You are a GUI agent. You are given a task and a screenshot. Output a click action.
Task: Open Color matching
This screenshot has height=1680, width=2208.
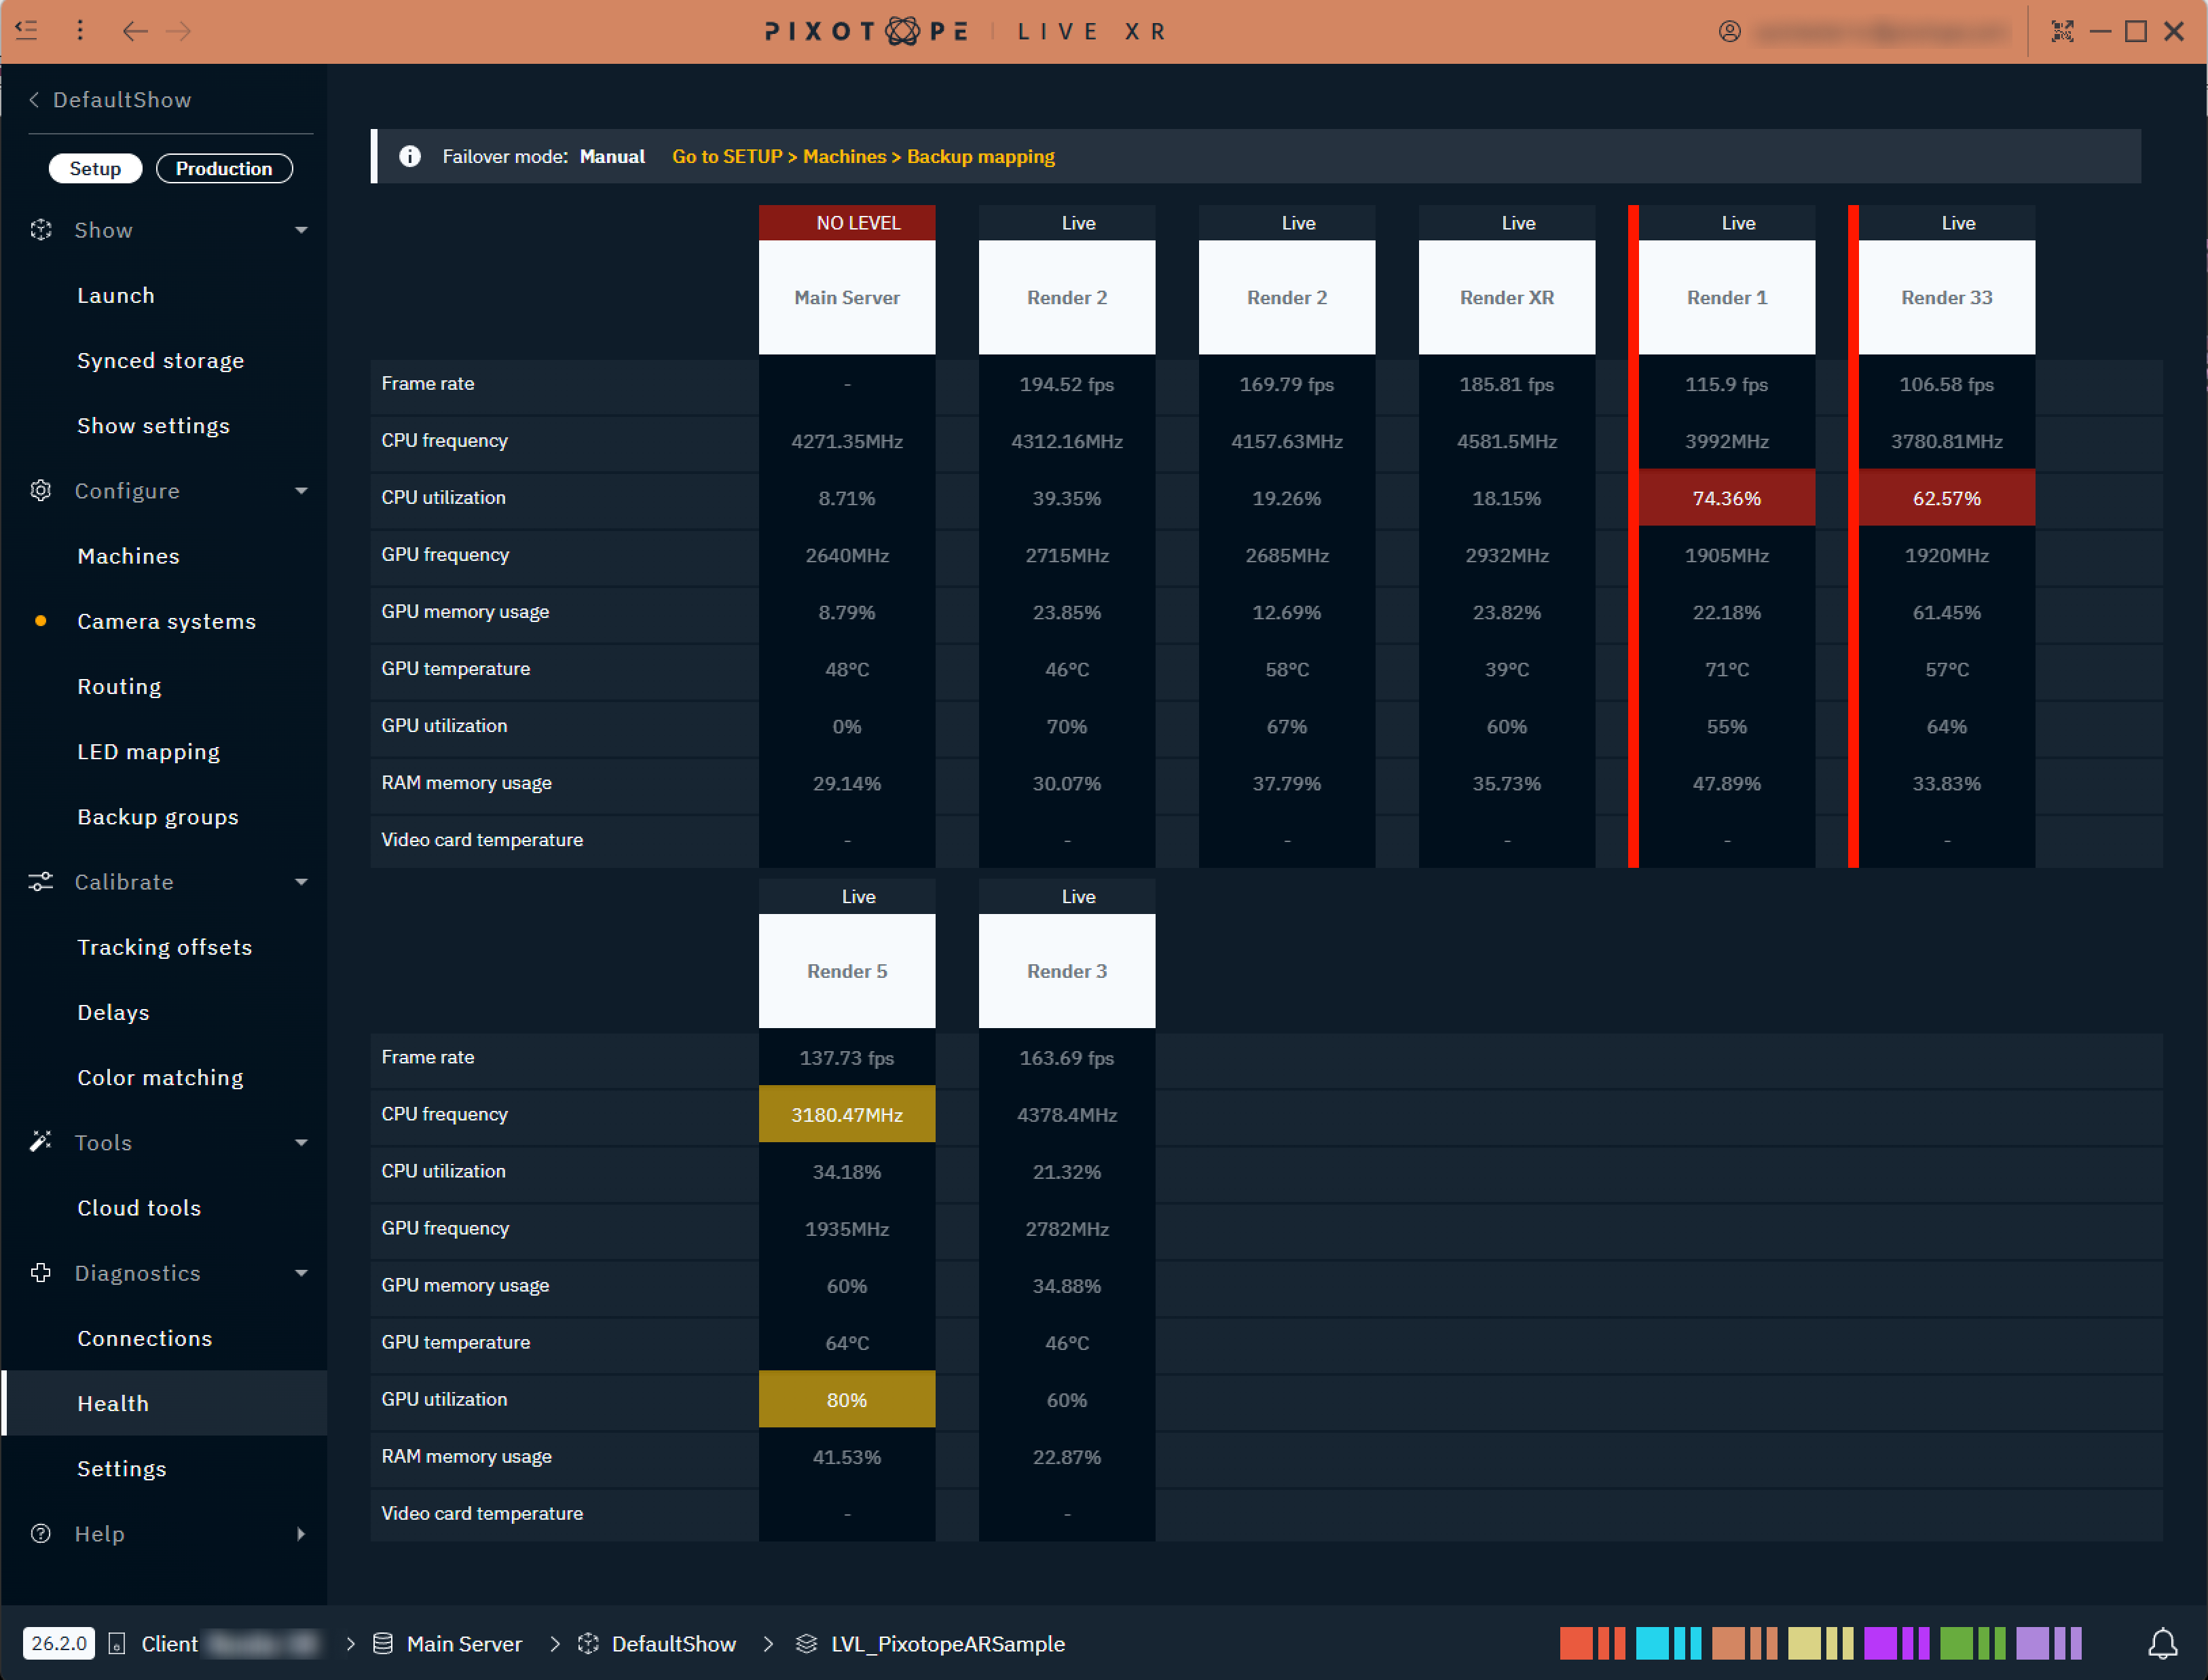click(161, 1078)
